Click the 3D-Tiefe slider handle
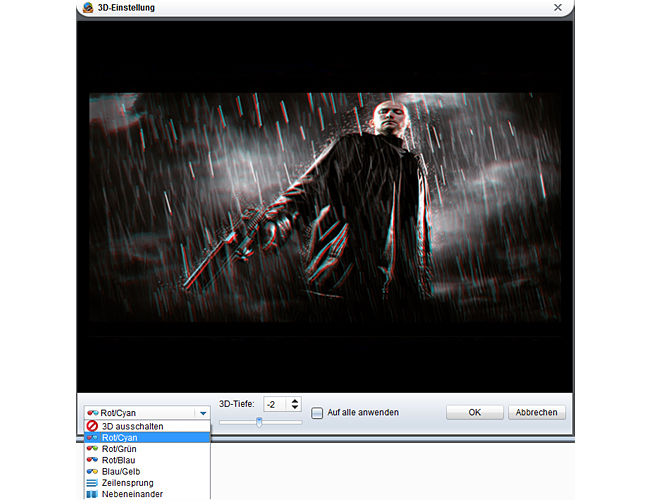The width and height of the screenshot is (650, 500). click(259, 422)
